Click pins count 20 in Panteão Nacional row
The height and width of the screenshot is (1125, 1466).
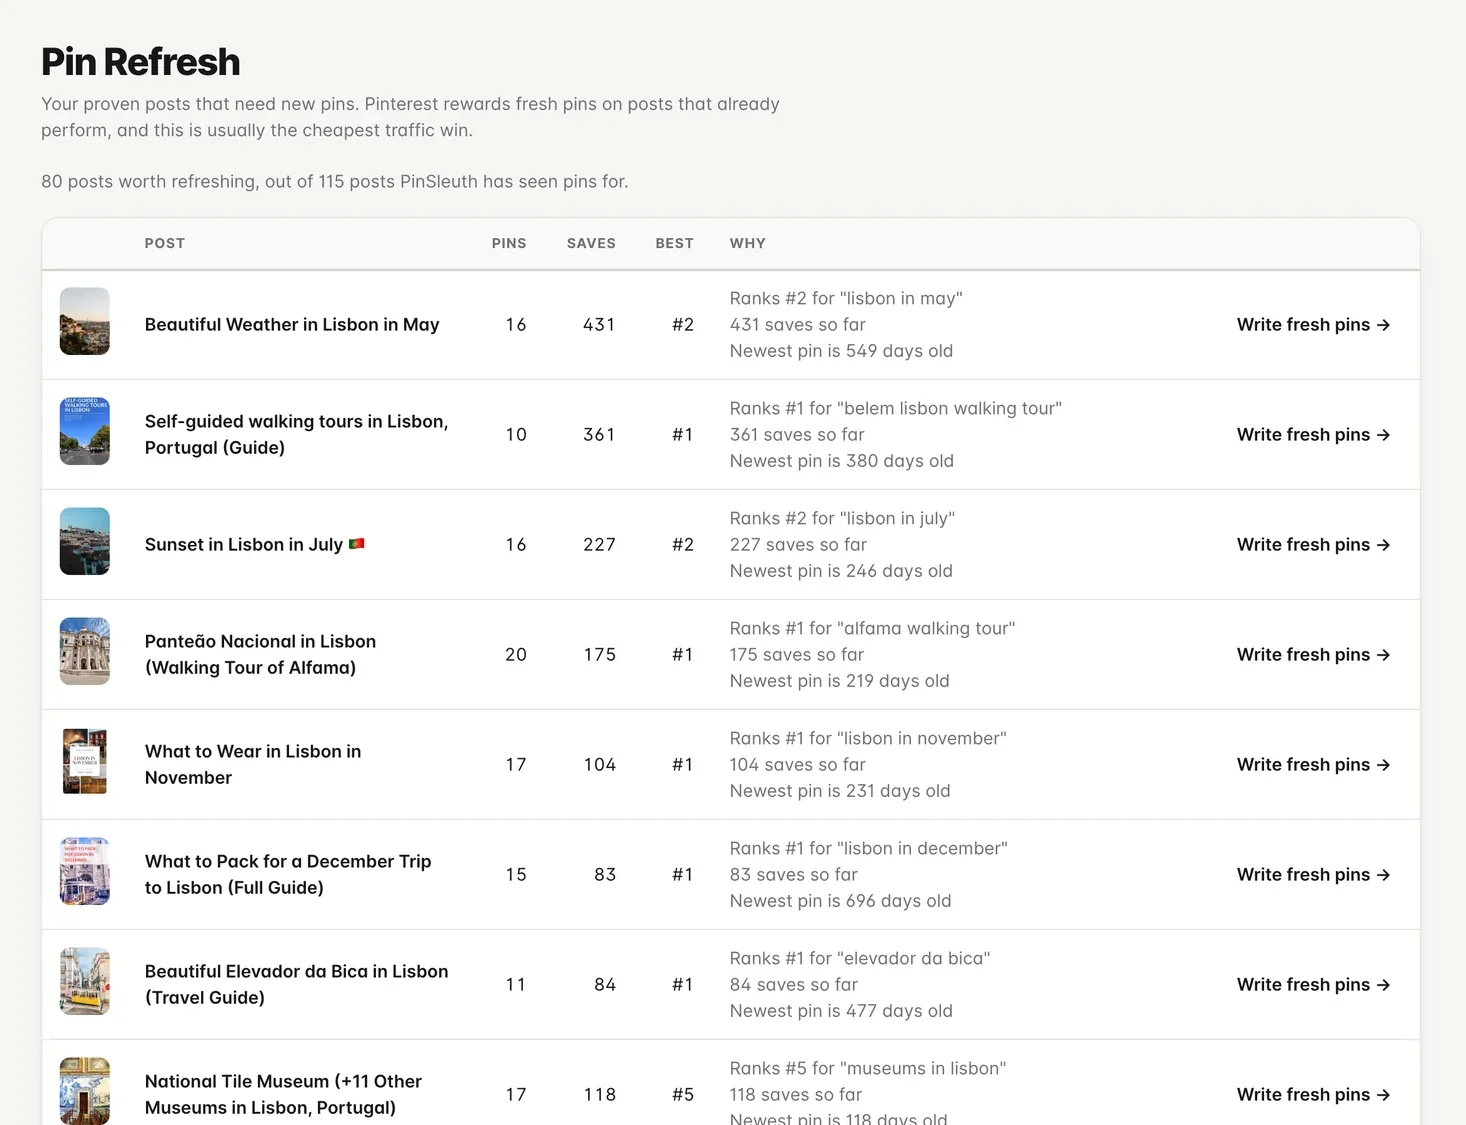click(516, 654)
